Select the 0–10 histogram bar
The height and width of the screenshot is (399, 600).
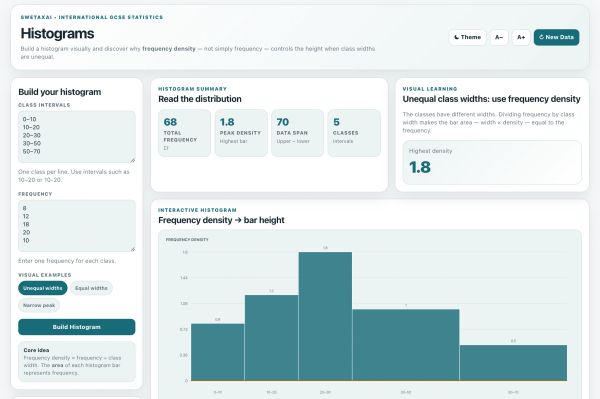pos(218,352)
